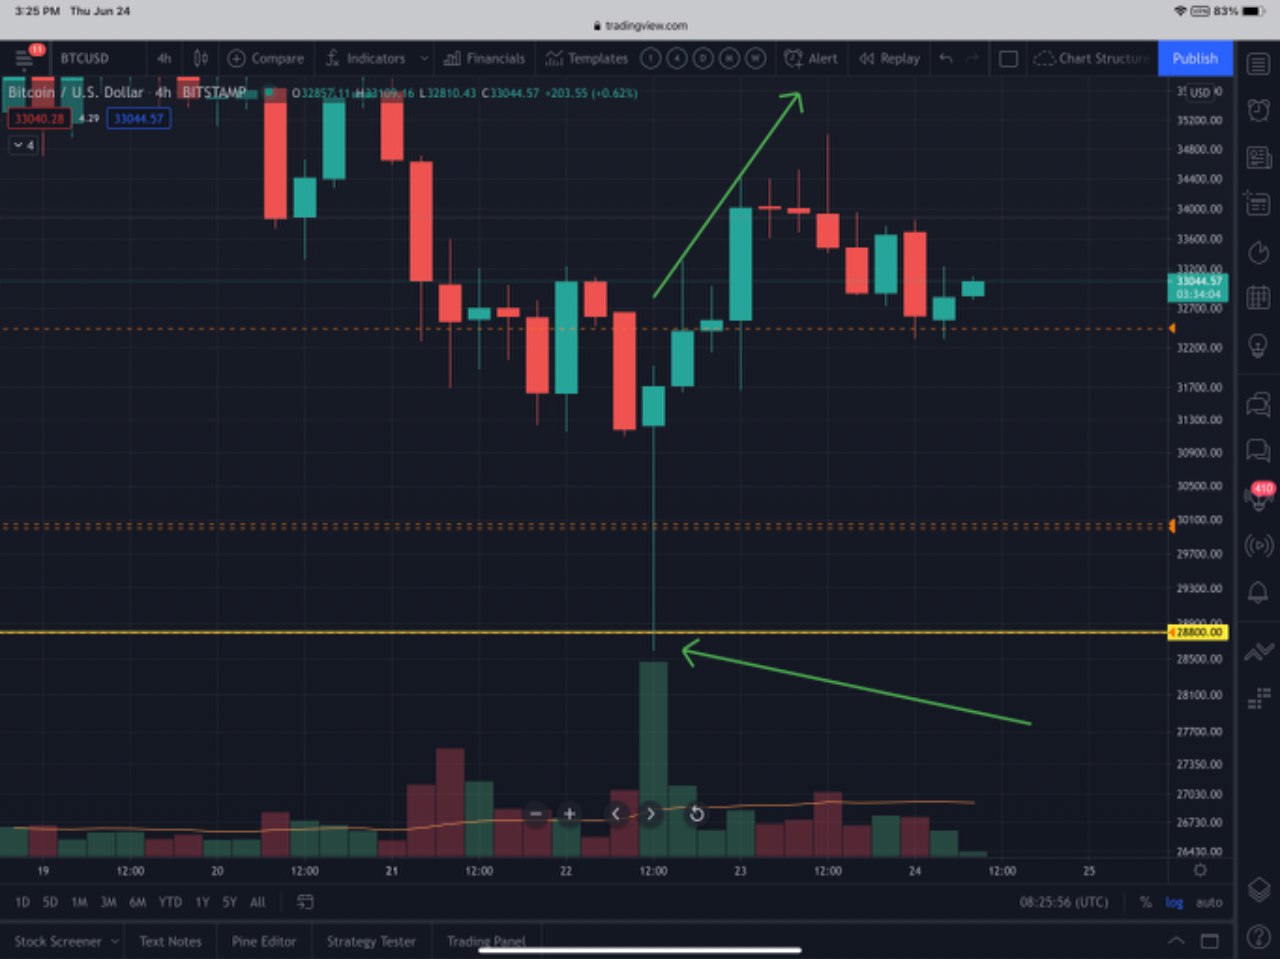
Task: Open chart settings gear near price axis
Action: pyautogui.click(x=1200, y=871)
